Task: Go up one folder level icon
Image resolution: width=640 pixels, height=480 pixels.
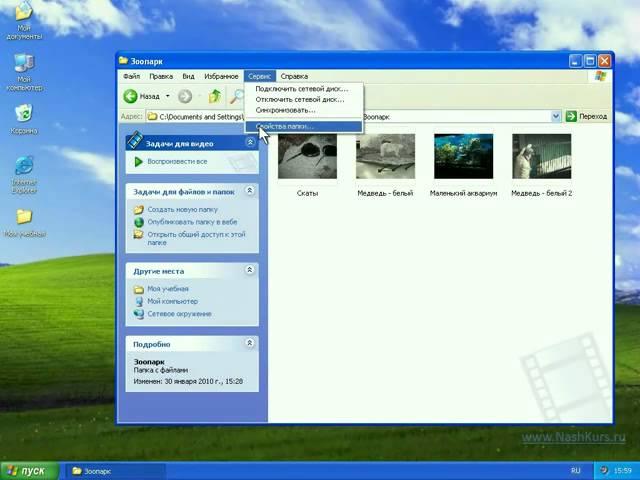Action: pos(215,97)
